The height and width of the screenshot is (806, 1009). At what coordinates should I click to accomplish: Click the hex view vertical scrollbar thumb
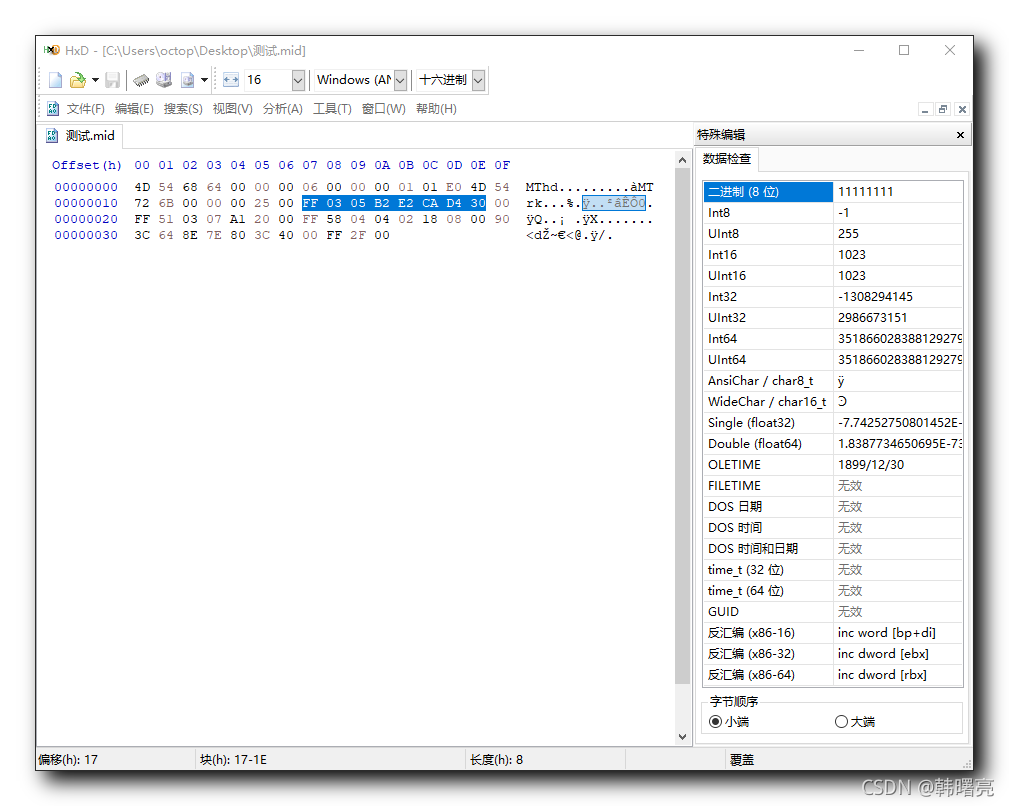point(682,425)
